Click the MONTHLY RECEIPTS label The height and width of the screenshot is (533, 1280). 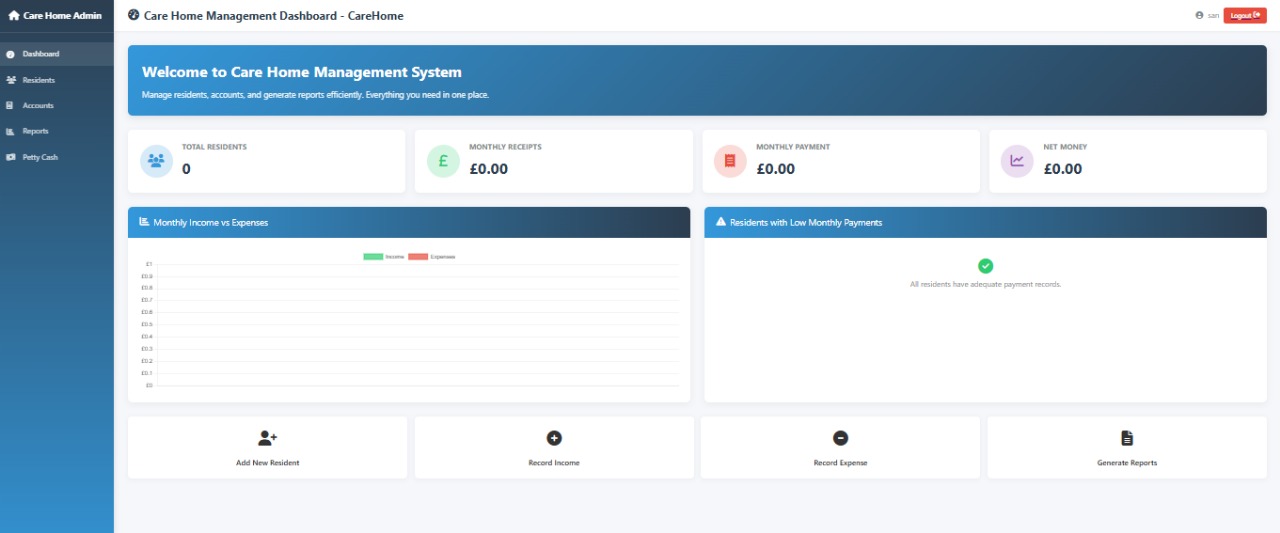click(x=505, y=147)
